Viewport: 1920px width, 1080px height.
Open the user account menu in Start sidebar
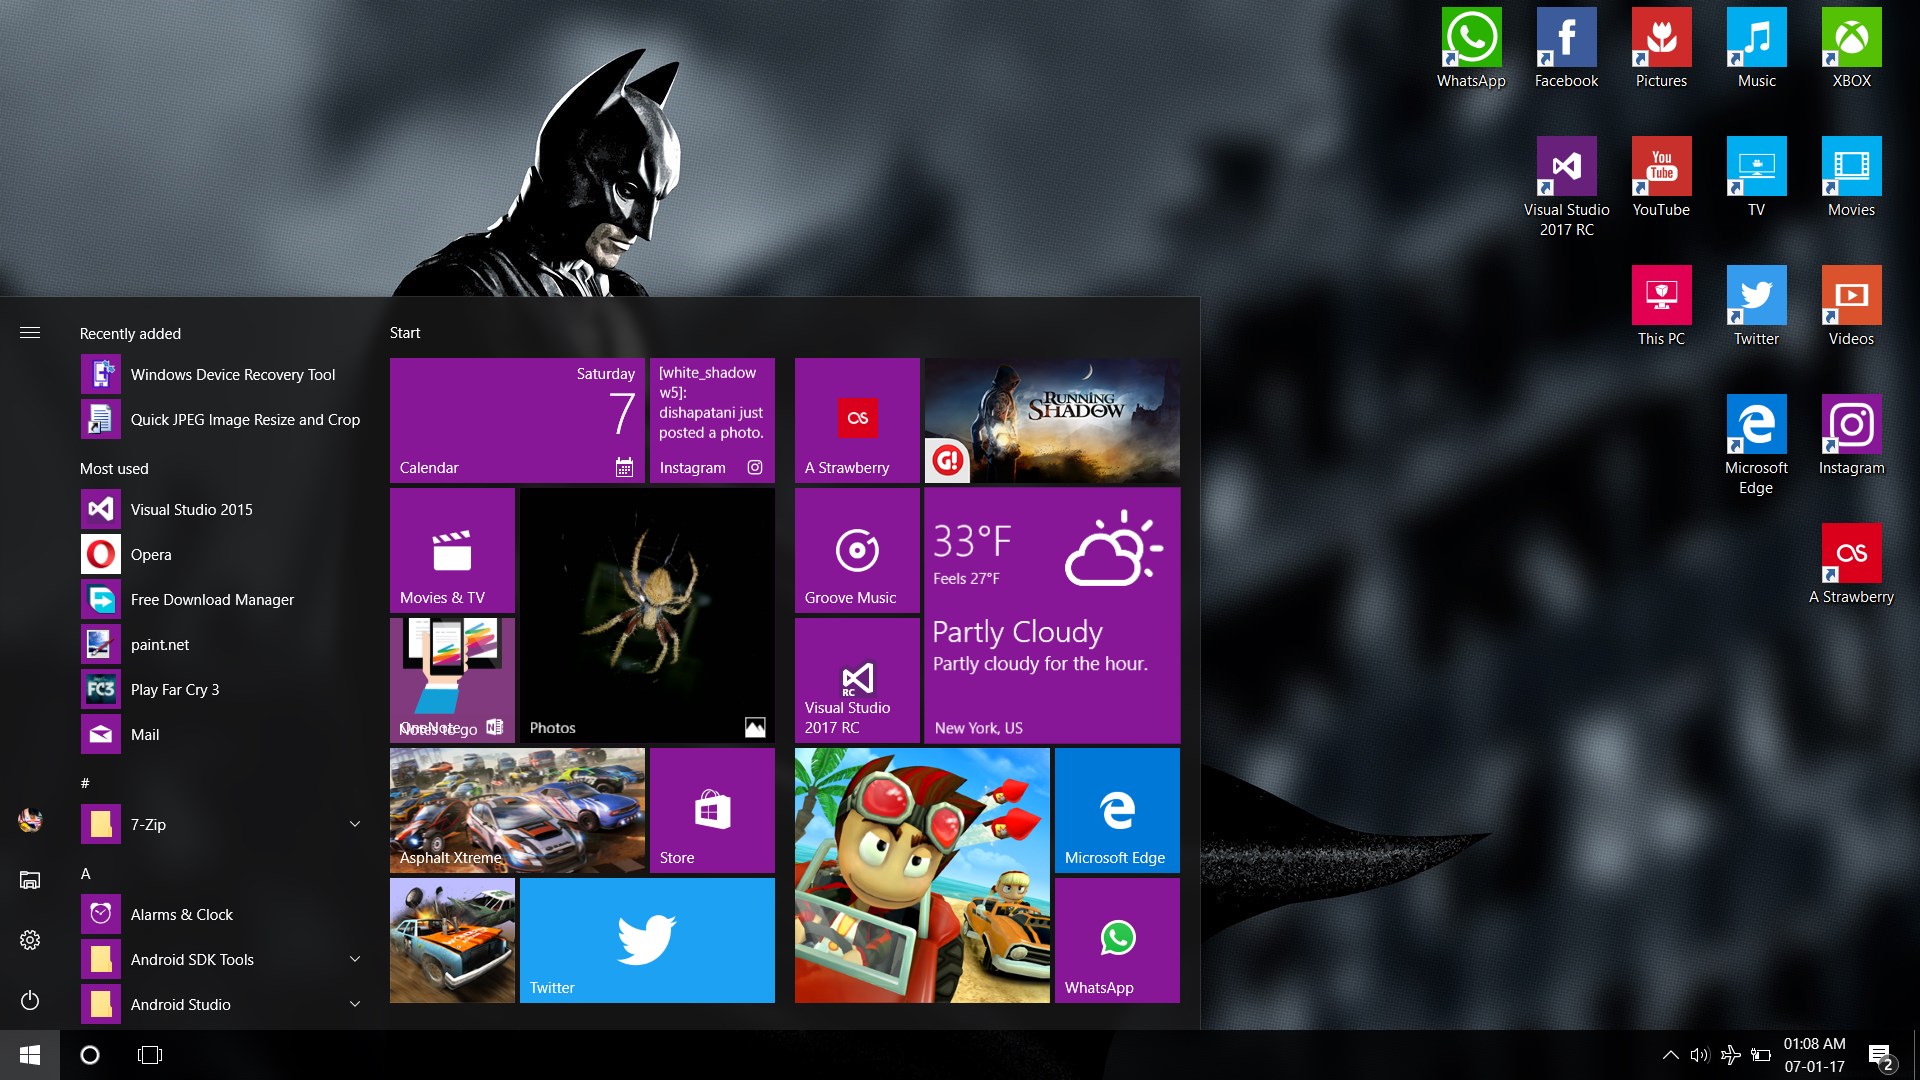pyautogui.click(x=30, y=820)
